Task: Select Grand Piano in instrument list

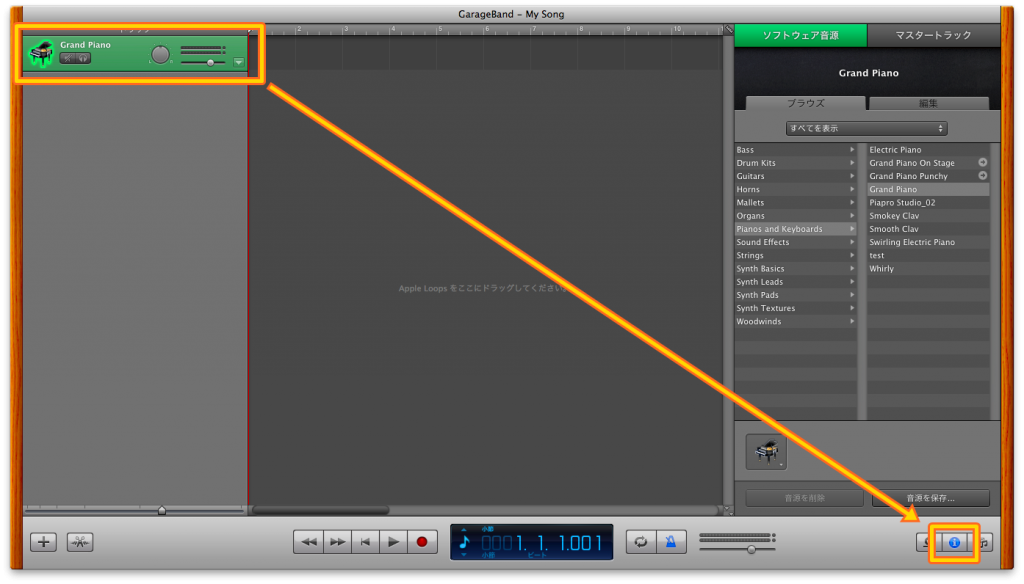Action: [928, 189]
